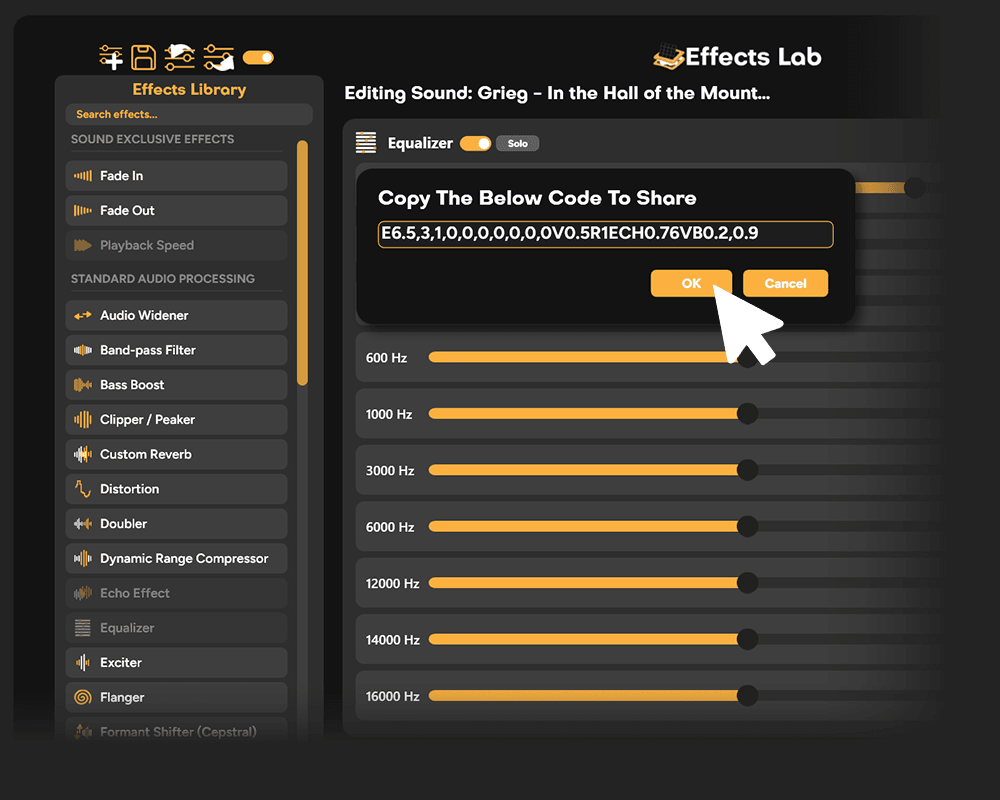Add the Doubler effect

click(176, 524)
